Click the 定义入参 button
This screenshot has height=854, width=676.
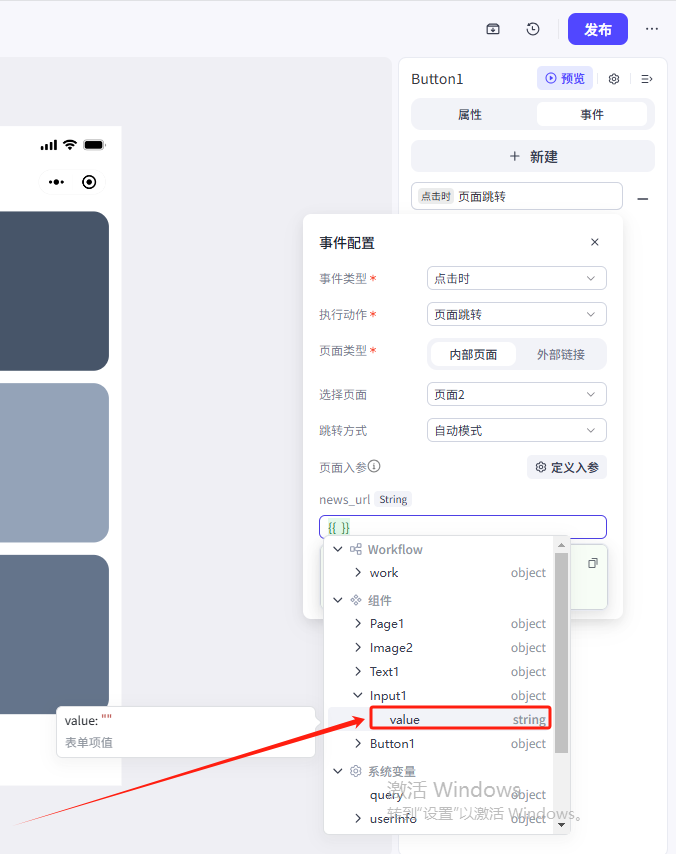566,467
